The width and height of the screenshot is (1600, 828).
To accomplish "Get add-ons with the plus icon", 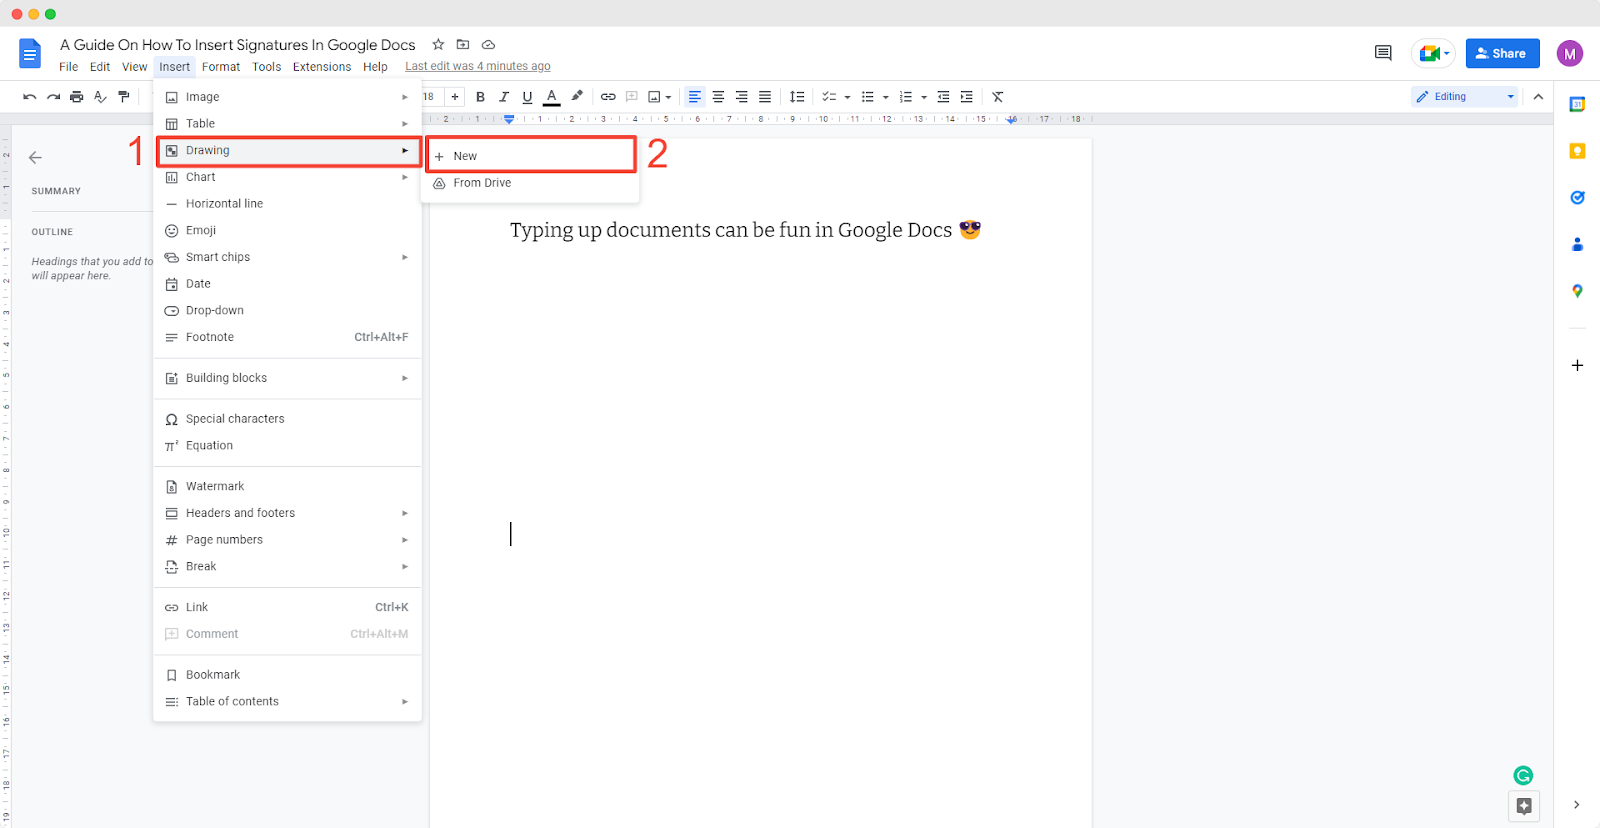I will pos(1577,365).
